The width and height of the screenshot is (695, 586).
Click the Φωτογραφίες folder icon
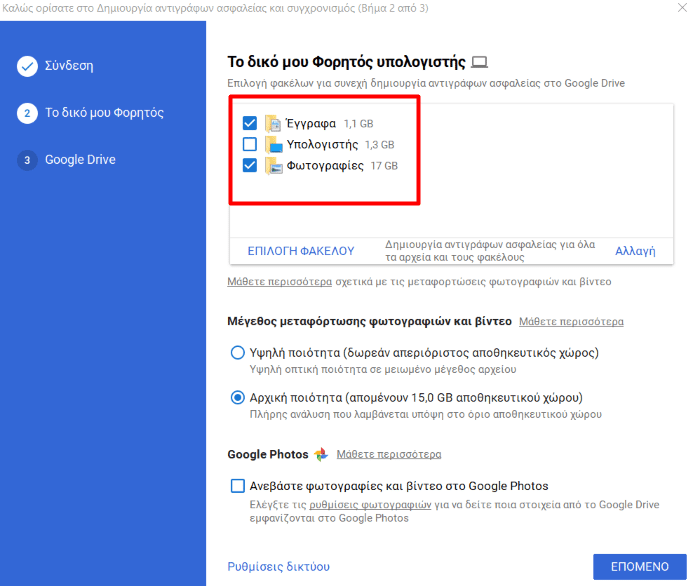coord(273,166)
